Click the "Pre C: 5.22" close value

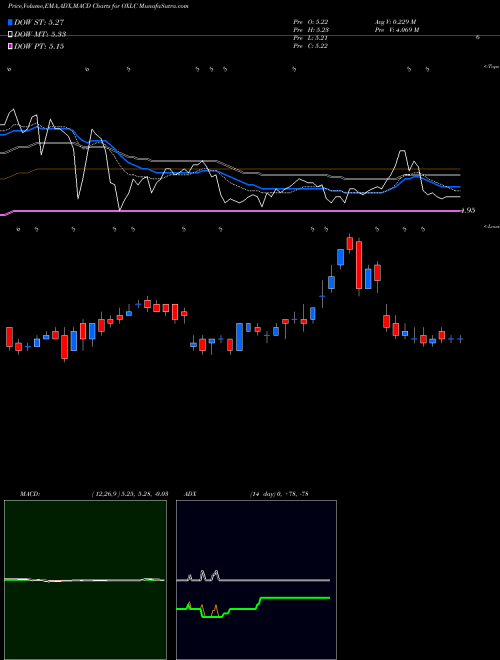tap(311, 46)
